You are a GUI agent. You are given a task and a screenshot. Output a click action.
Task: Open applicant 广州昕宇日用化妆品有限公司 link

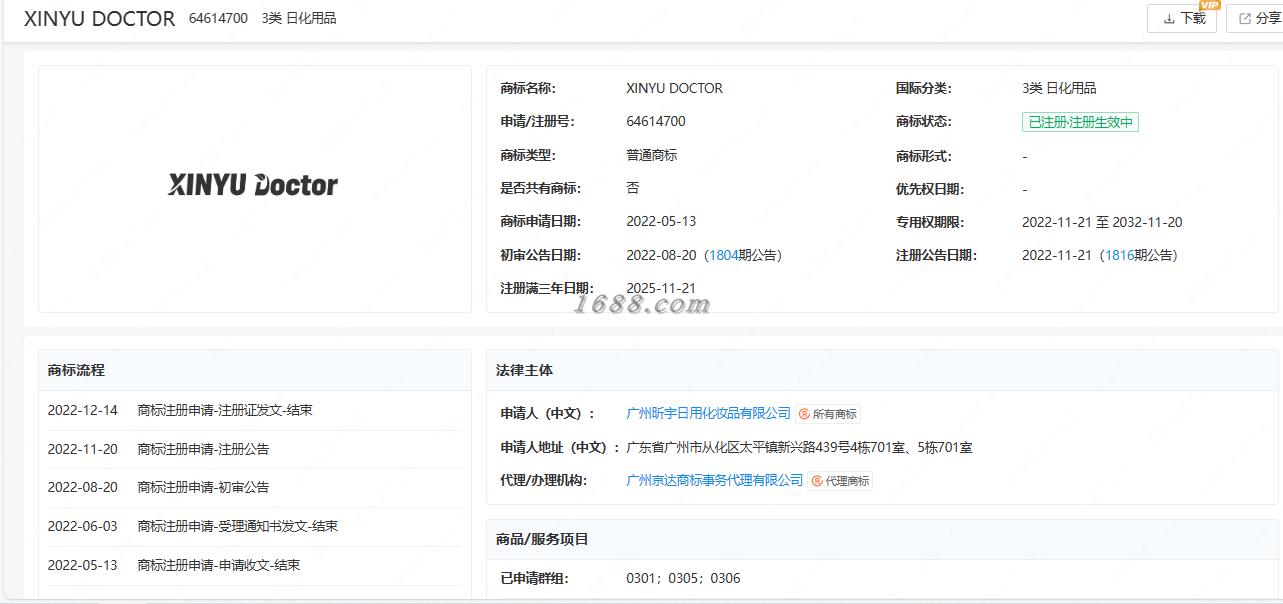click(708, 413)
